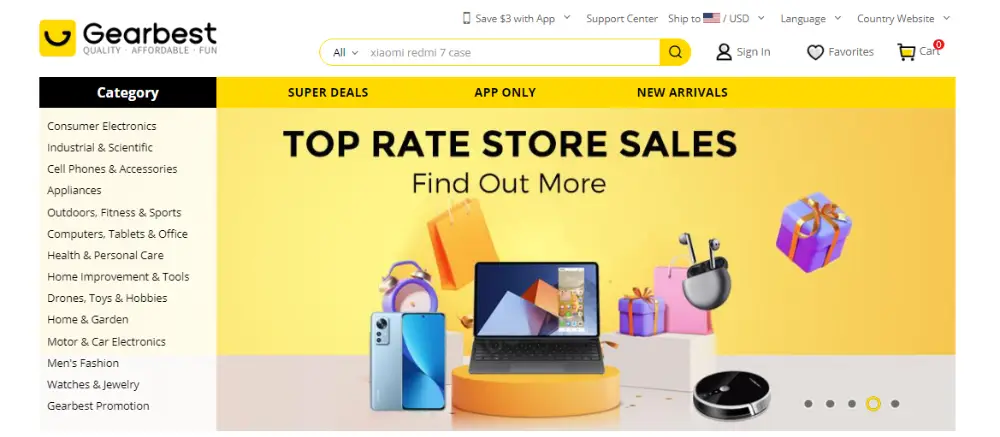Image resolution: width=1000 pixels, height=437 pixels.
Task: Select the last banner carousel dot
Action: (x=895, y=404)
